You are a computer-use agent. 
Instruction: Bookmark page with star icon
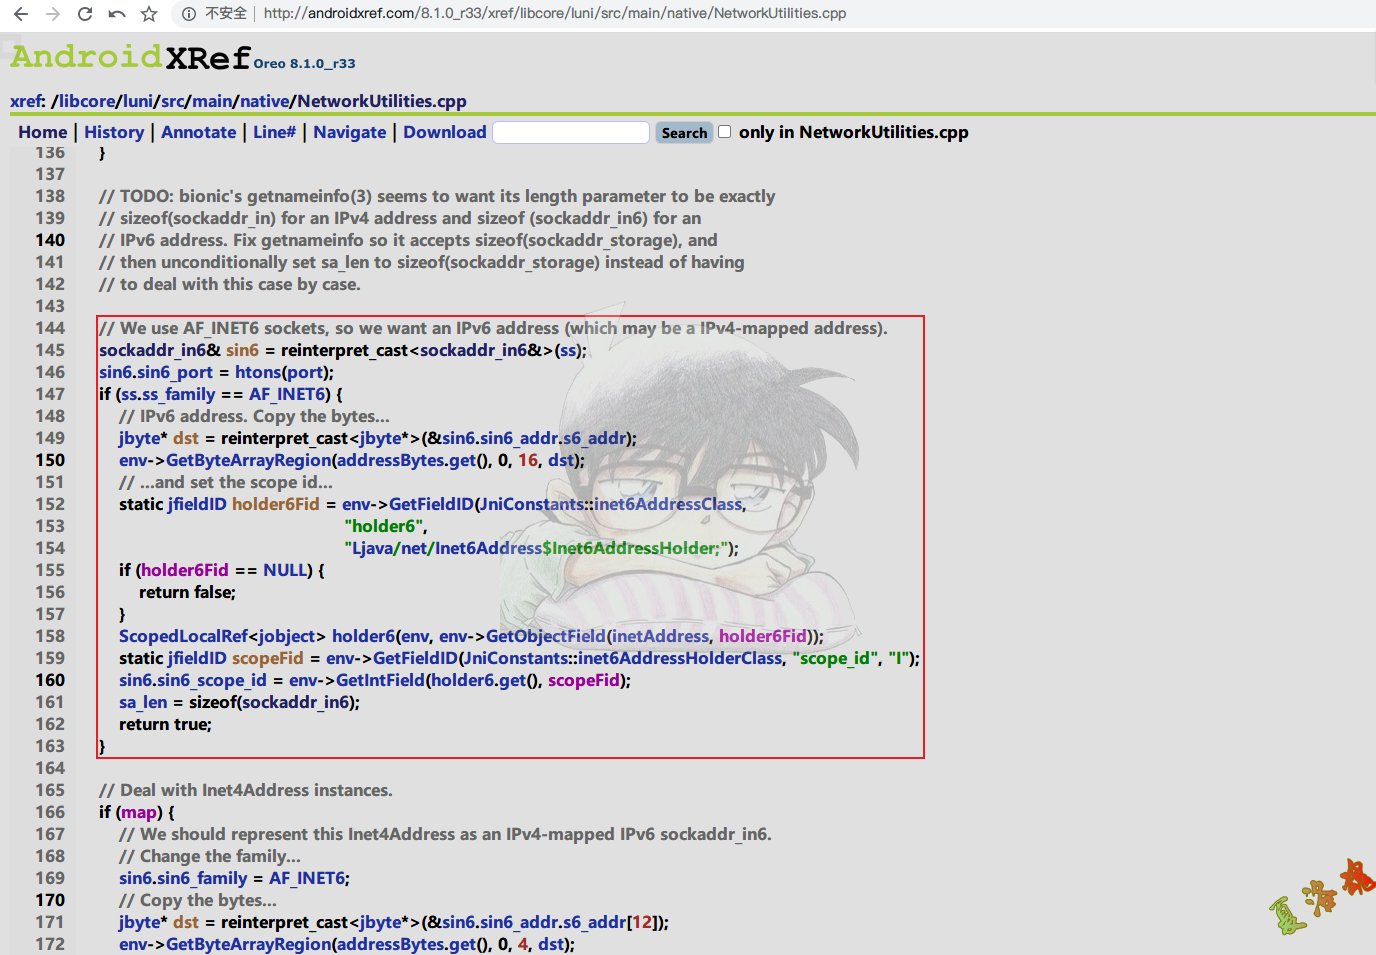click(149, 14)
